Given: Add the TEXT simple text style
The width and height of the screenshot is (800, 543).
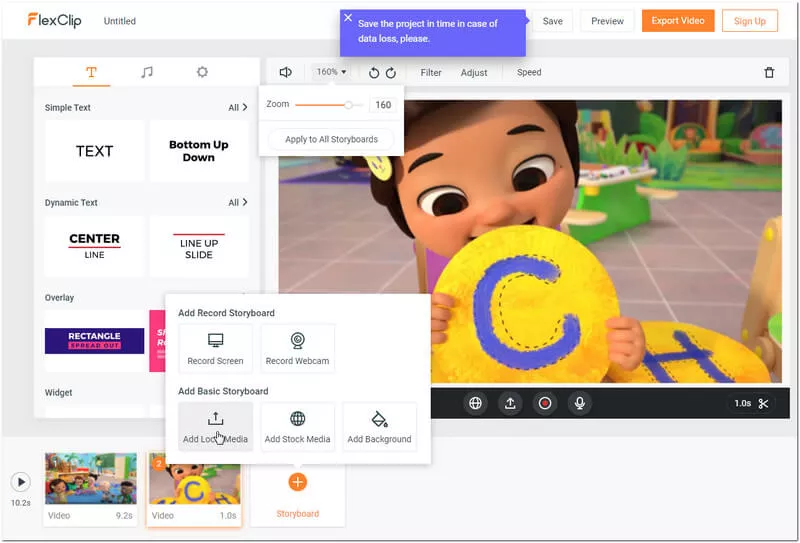Looking at the screenshot, I should point(94,151).
